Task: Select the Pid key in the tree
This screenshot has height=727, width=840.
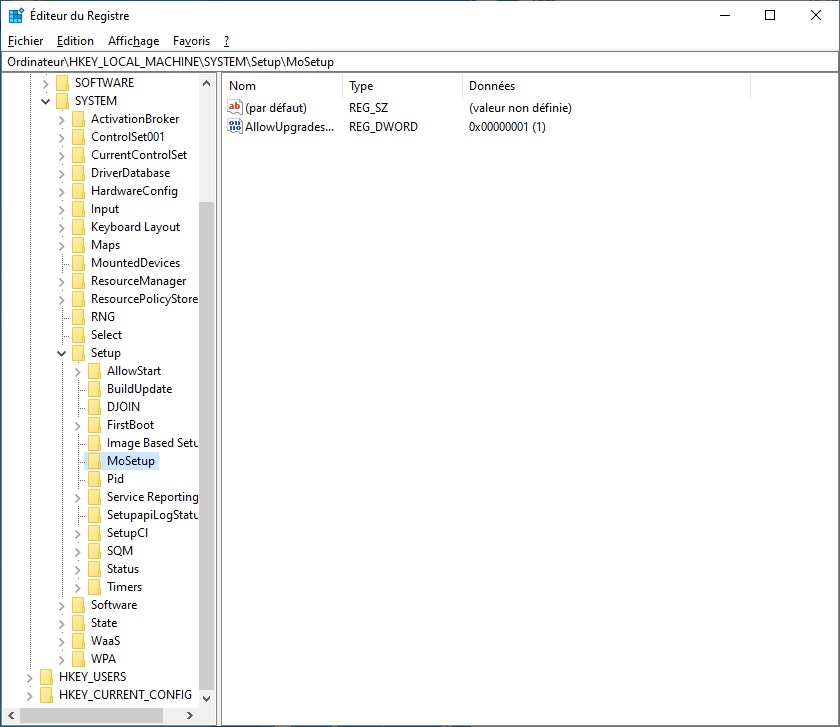Action: pyautogui.click(x=115, y=479)
